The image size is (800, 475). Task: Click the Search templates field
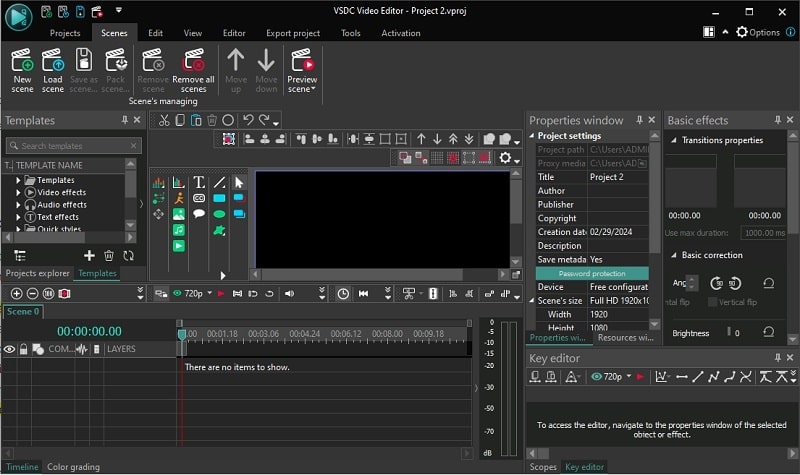tap(73, 146)
